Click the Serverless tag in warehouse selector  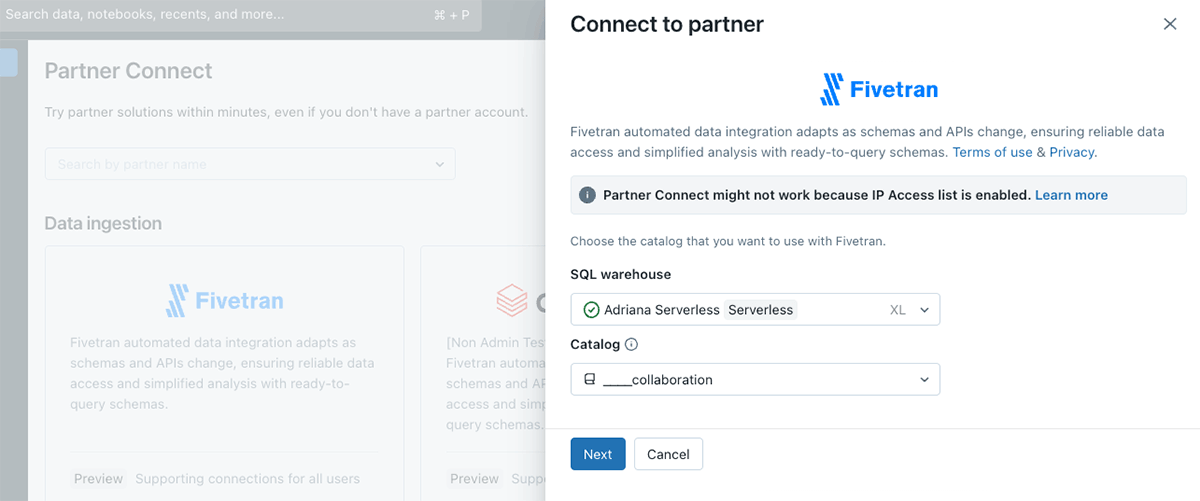tap(760, 310)
